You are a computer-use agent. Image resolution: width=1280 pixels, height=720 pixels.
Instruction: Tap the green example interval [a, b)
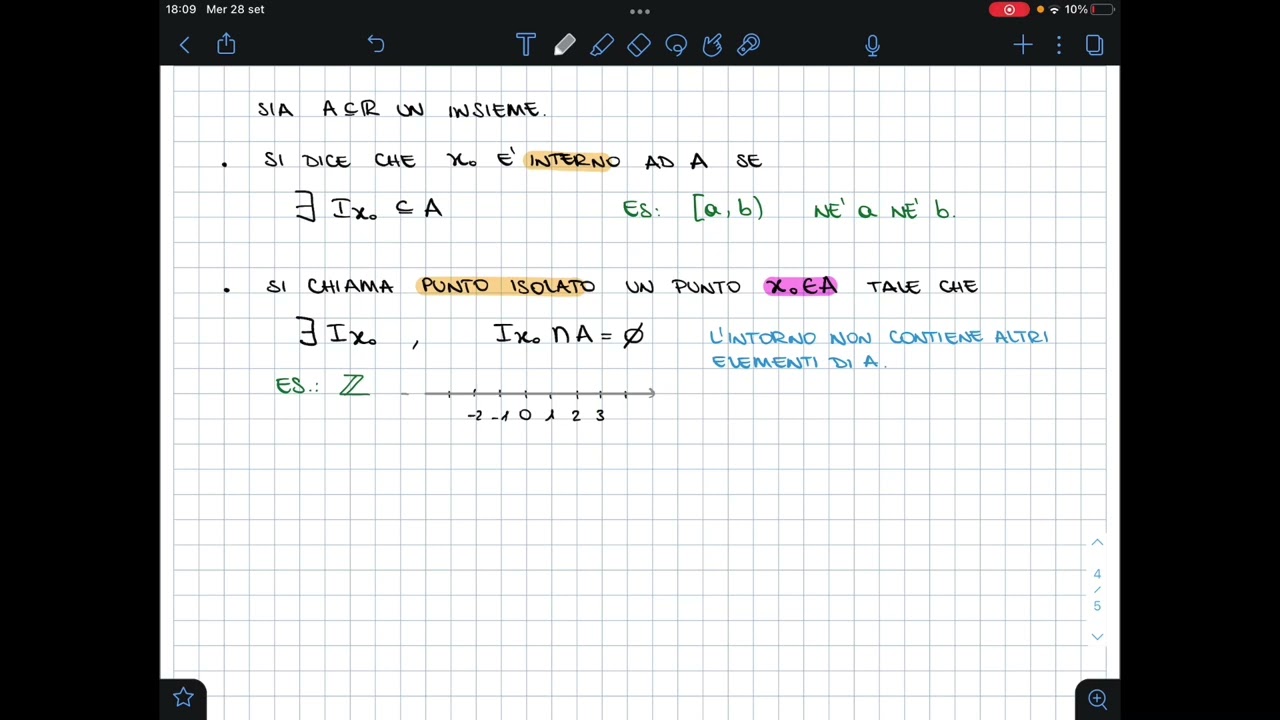pos(728,208)
